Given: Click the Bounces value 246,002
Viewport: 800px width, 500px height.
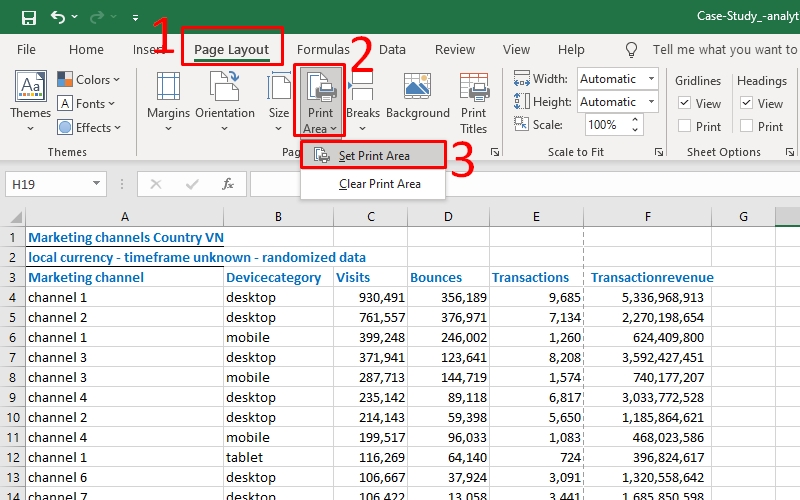Looking at the screenshot, I should point(448,337).
